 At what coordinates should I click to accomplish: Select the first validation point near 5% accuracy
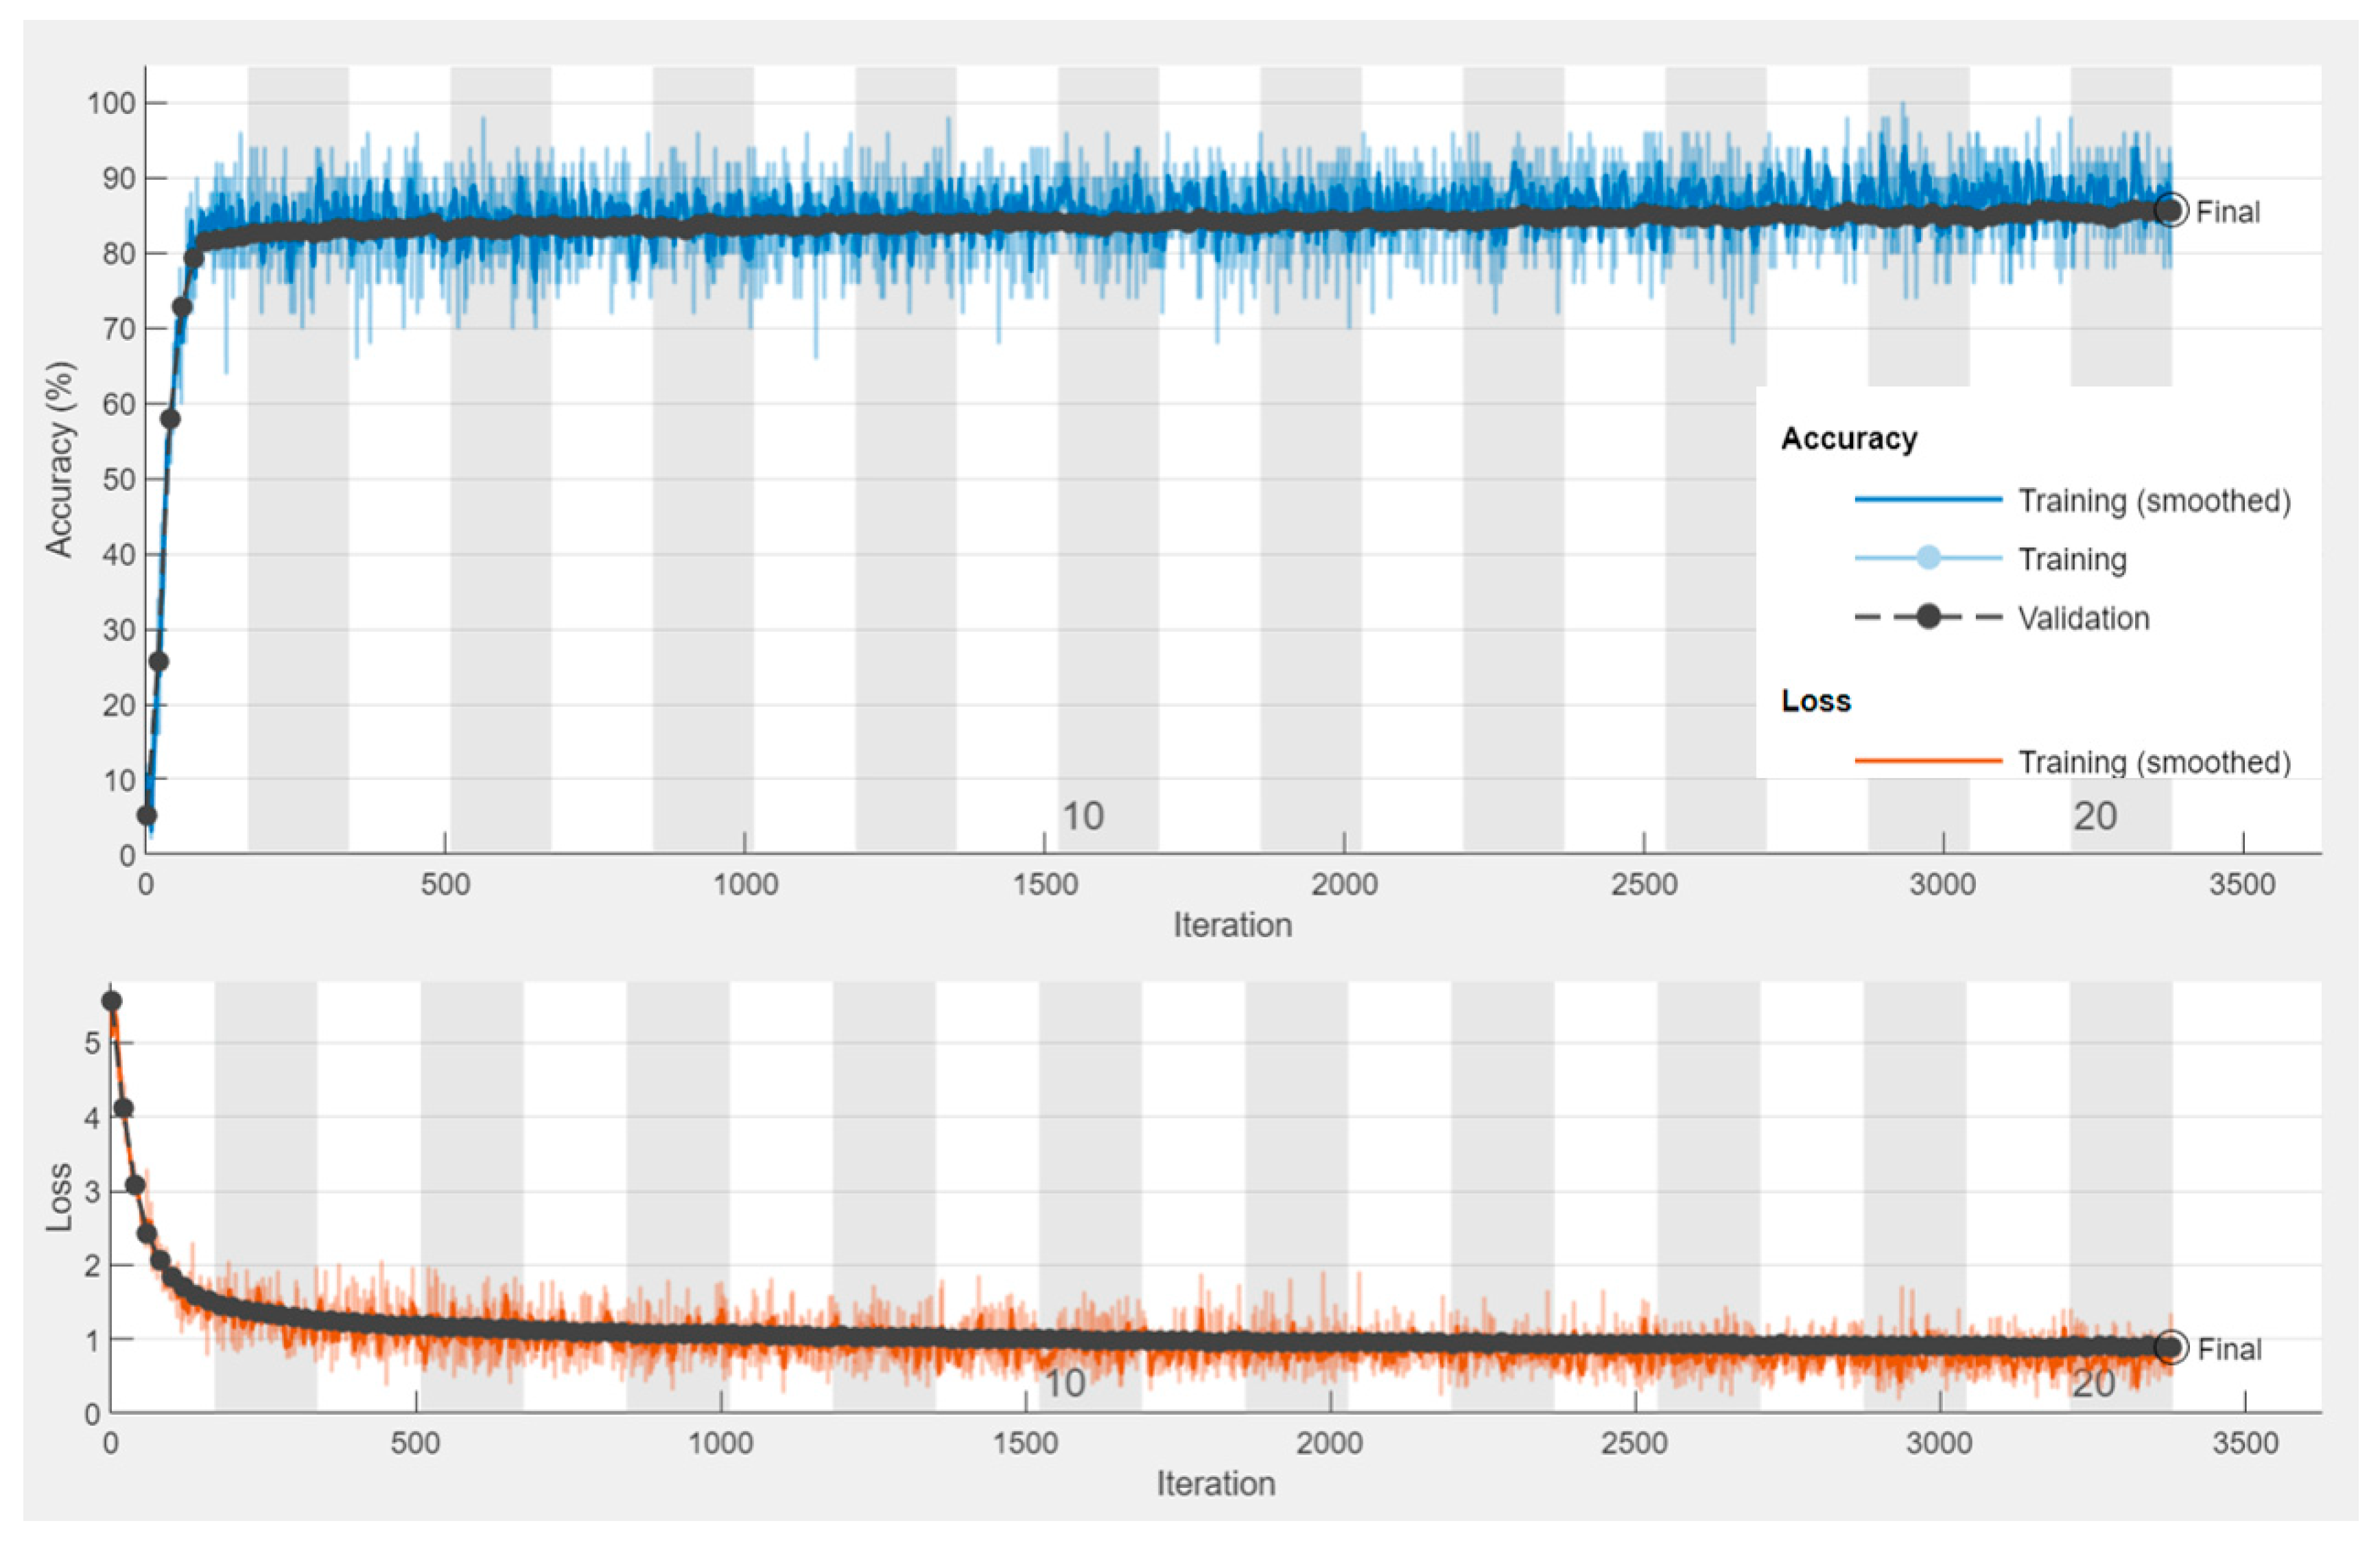[147, 815]
